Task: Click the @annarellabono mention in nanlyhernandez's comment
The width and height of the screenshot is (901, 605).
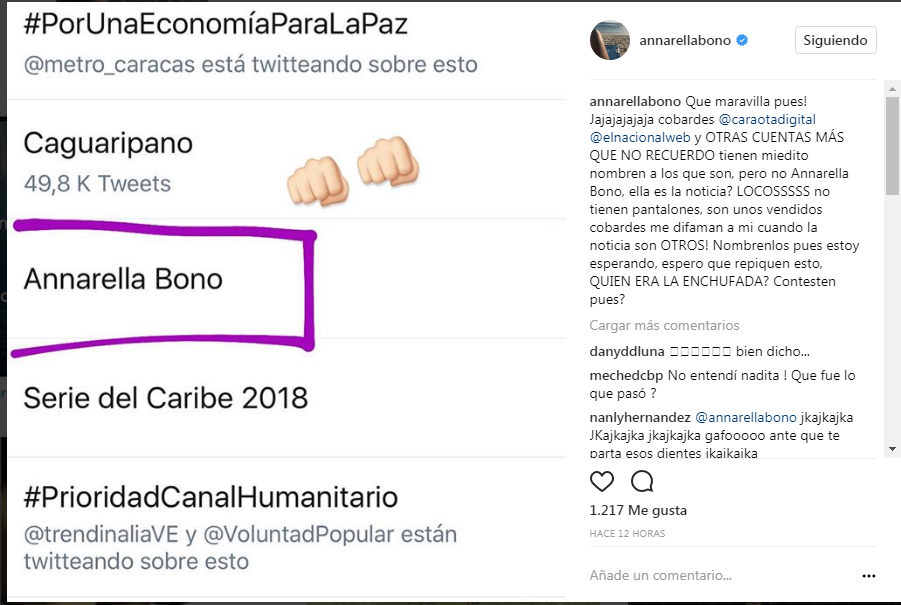Action: (x=746, y=417)
